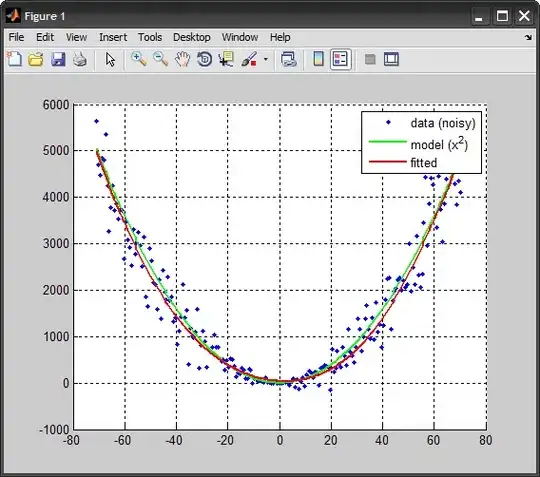Toggle the Edit Plot arrow tool
540x477 pixels.
[110, 59]
